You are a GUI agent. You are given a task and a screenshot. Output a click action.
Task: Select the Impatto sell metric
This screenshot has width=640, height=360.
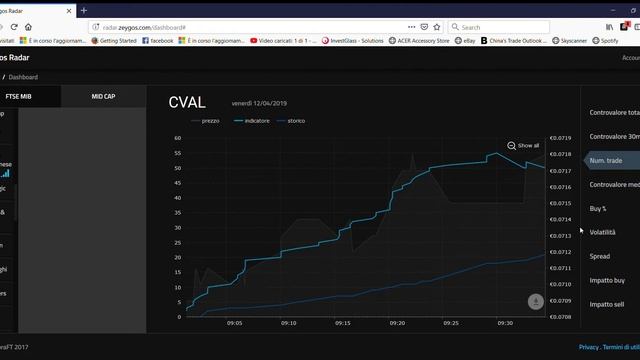pos(607,304)
